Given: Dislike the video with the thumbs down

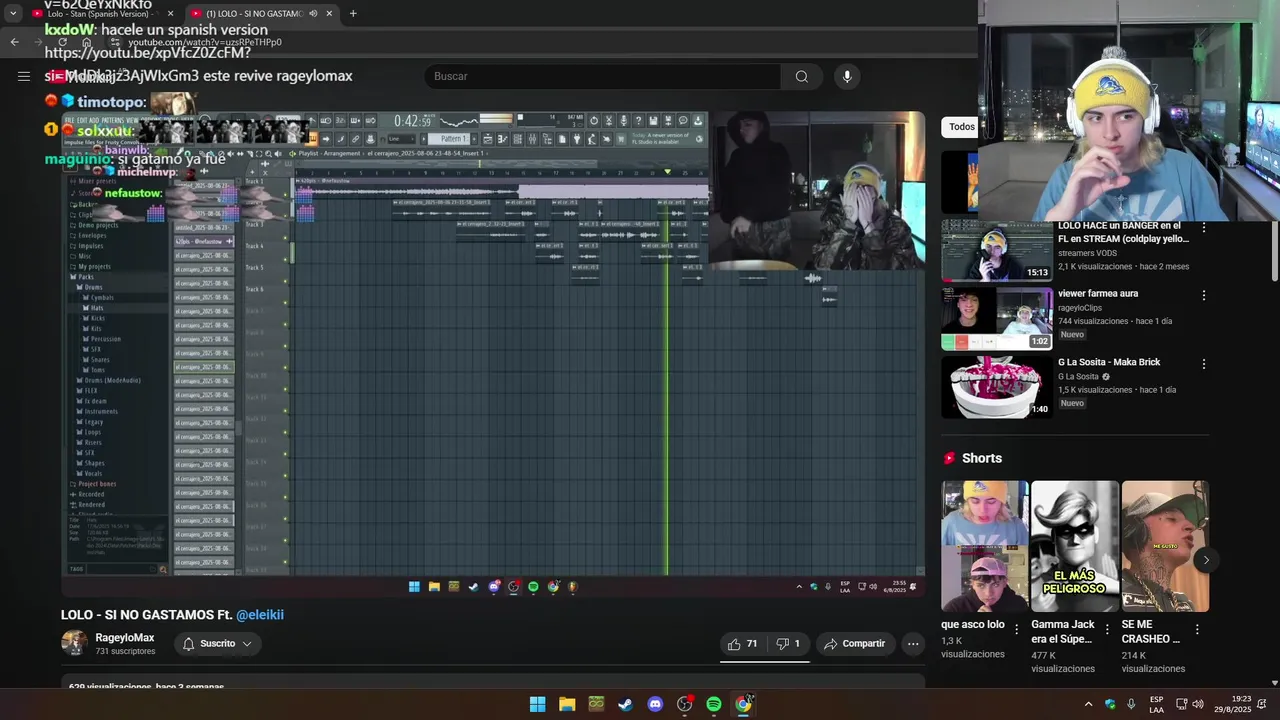Looking at the screenshot, I should [788, 644].
